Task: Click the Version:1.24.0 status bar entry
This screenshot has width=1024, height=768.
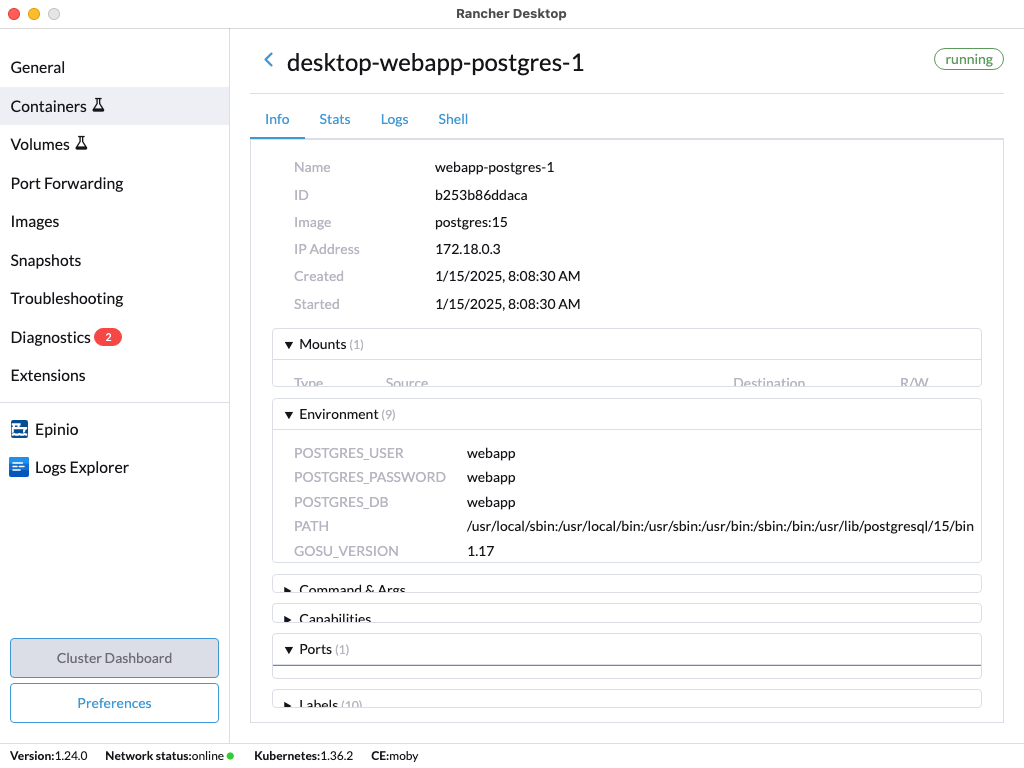Action: pos(48,756)
